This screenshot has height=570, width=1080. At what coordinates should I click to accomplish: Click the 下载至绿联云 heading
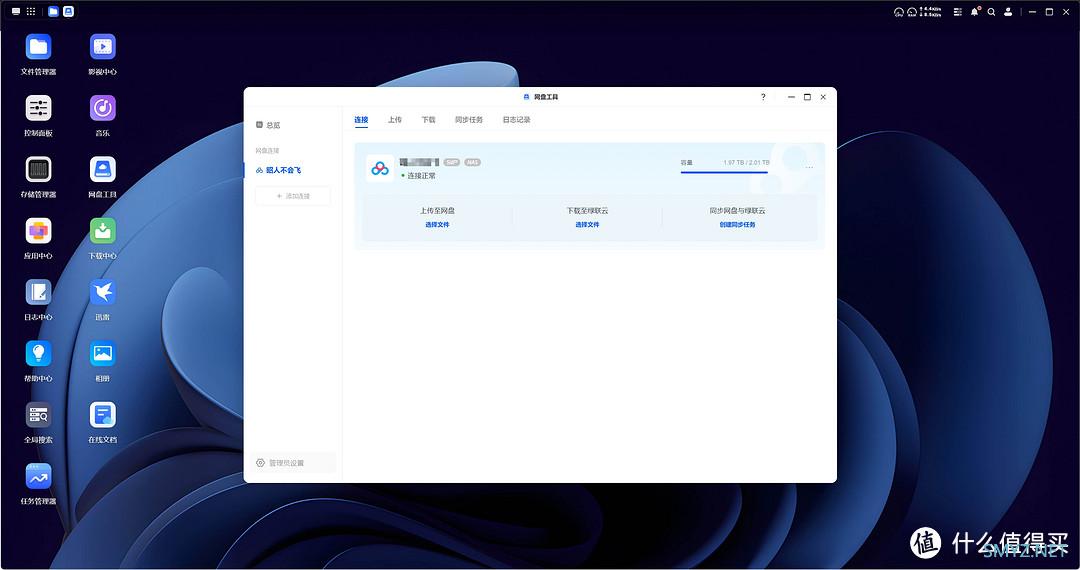click(x=588, y=211)
